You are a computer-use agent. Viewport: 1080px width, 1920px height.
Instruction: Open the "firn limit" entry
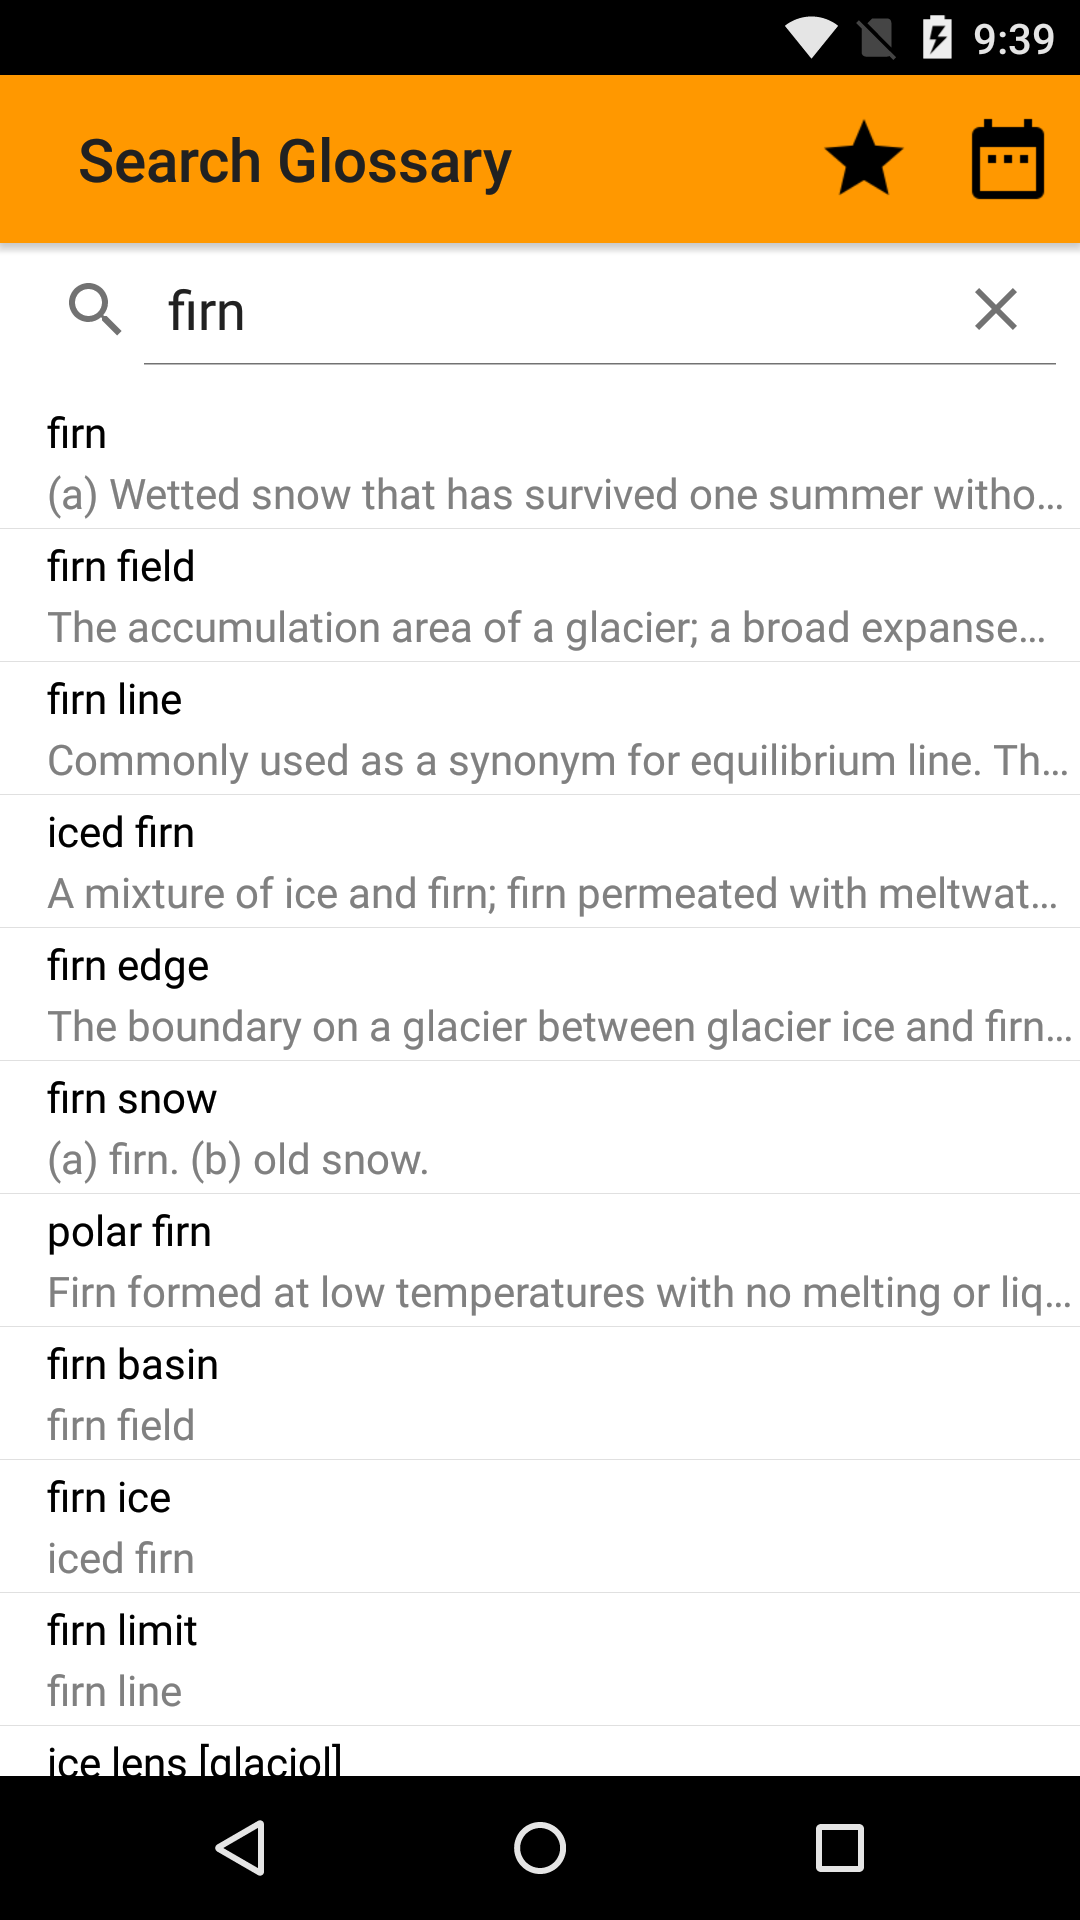pyautogui.click(x=540, y=1661)
